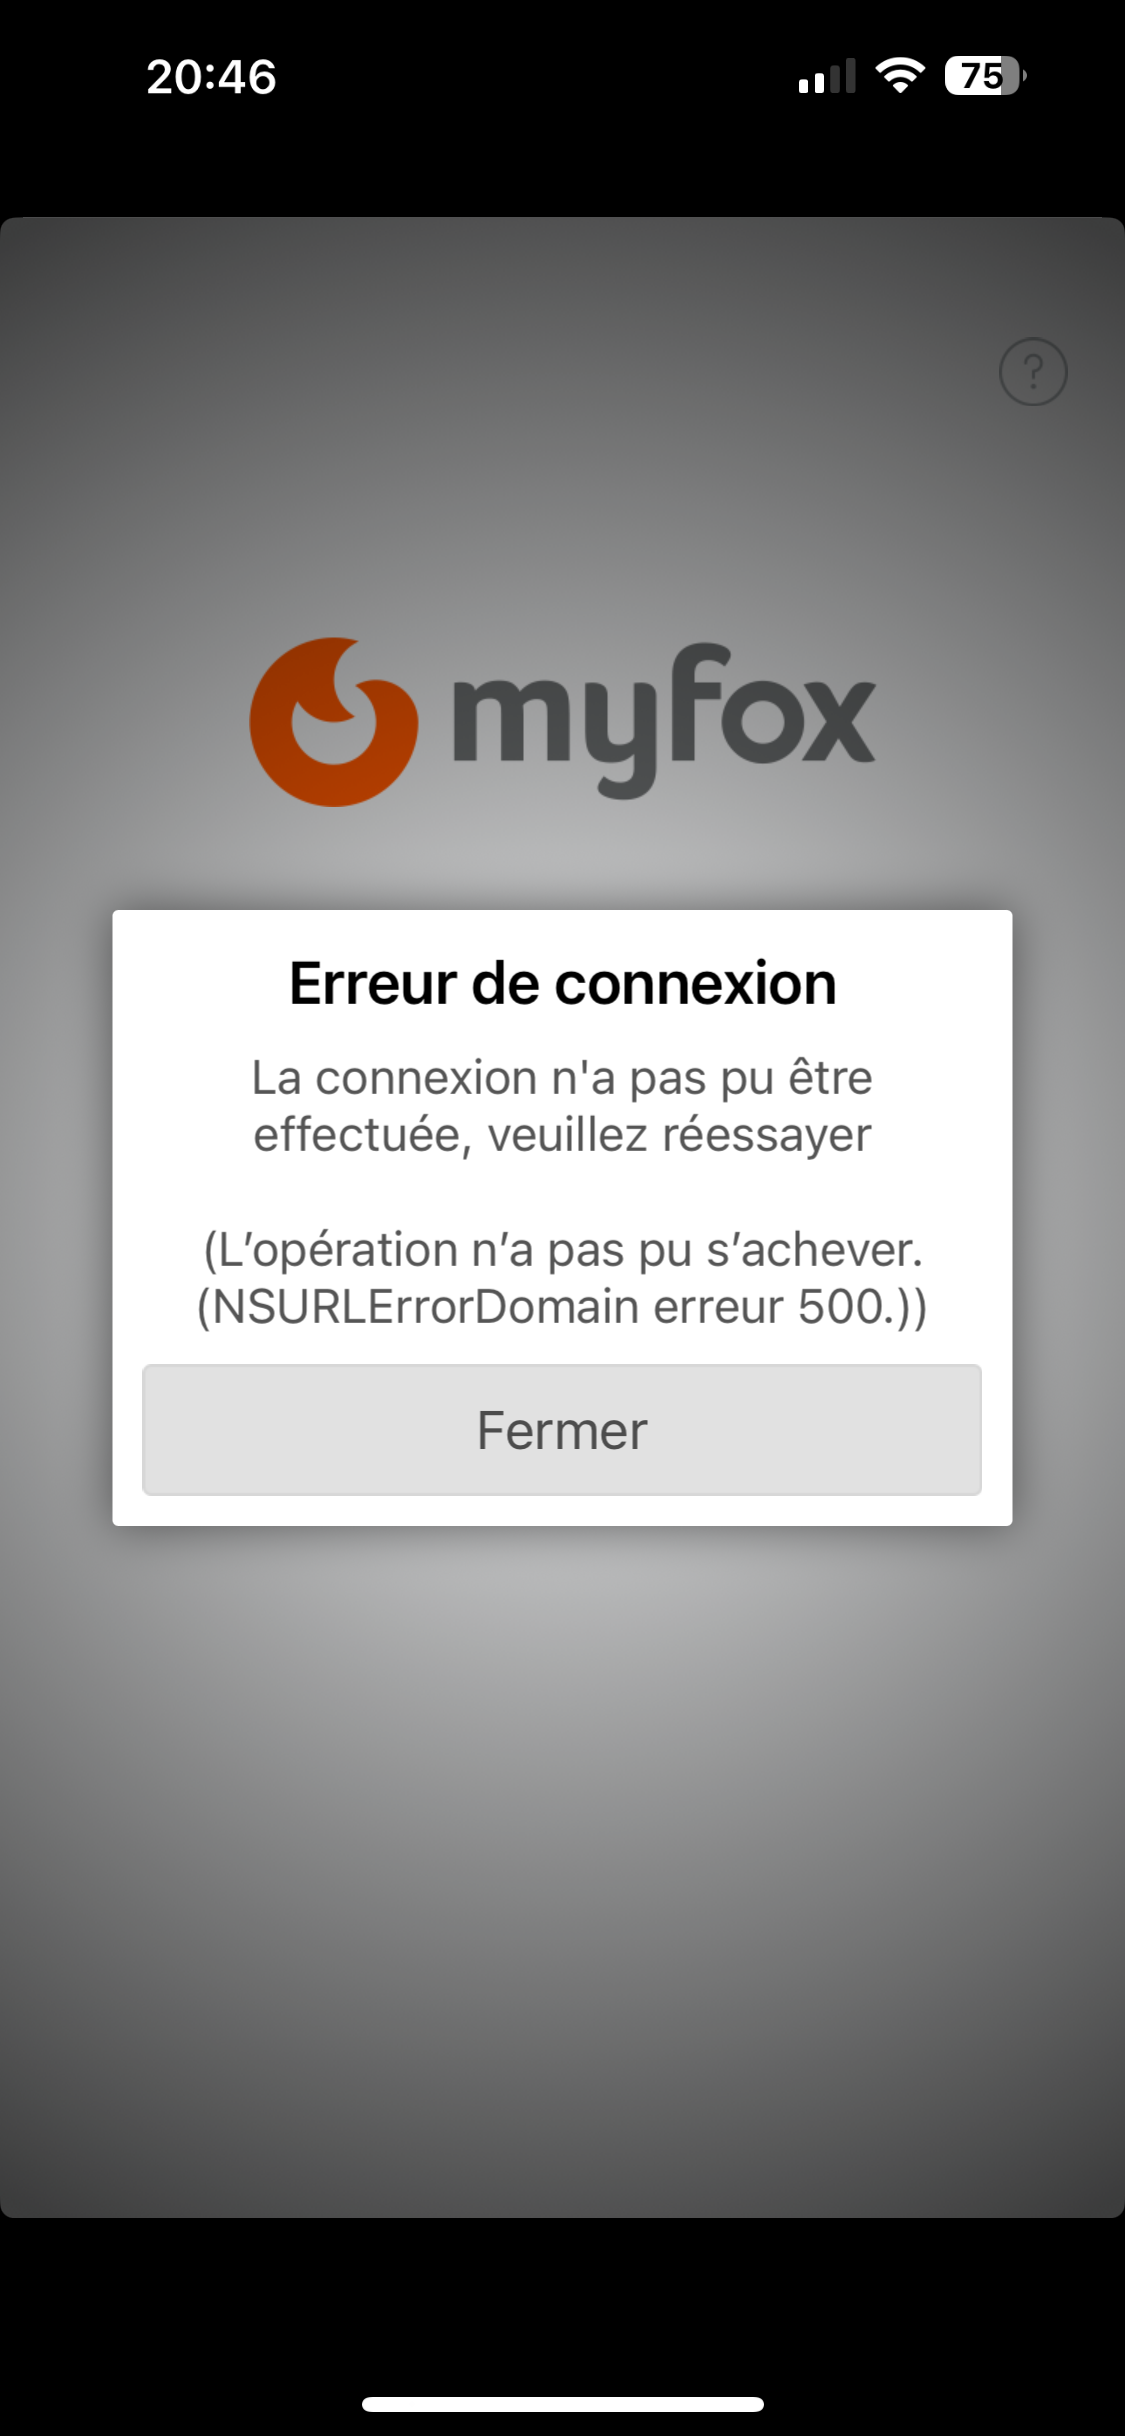1125x2436 pixels.
Task: Tap the battery indicator showing 75
Action: (985, 76)
